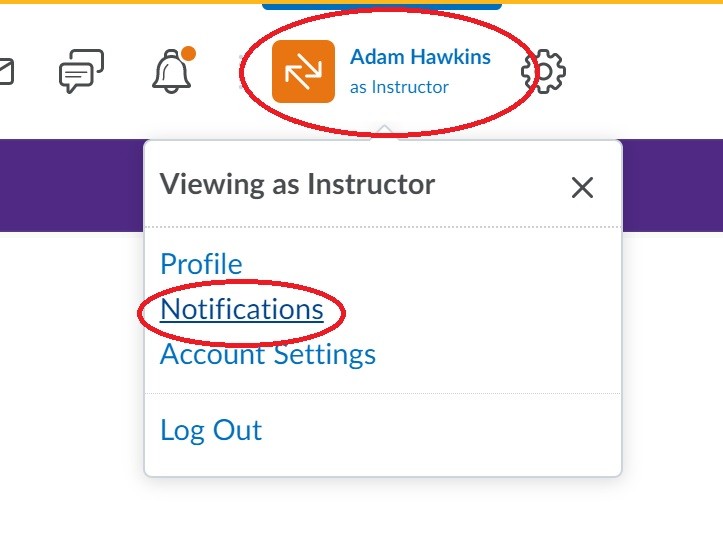723x541 pixels.
Task: Click the menu's pointer arrow under username
Action: point(385,132)
